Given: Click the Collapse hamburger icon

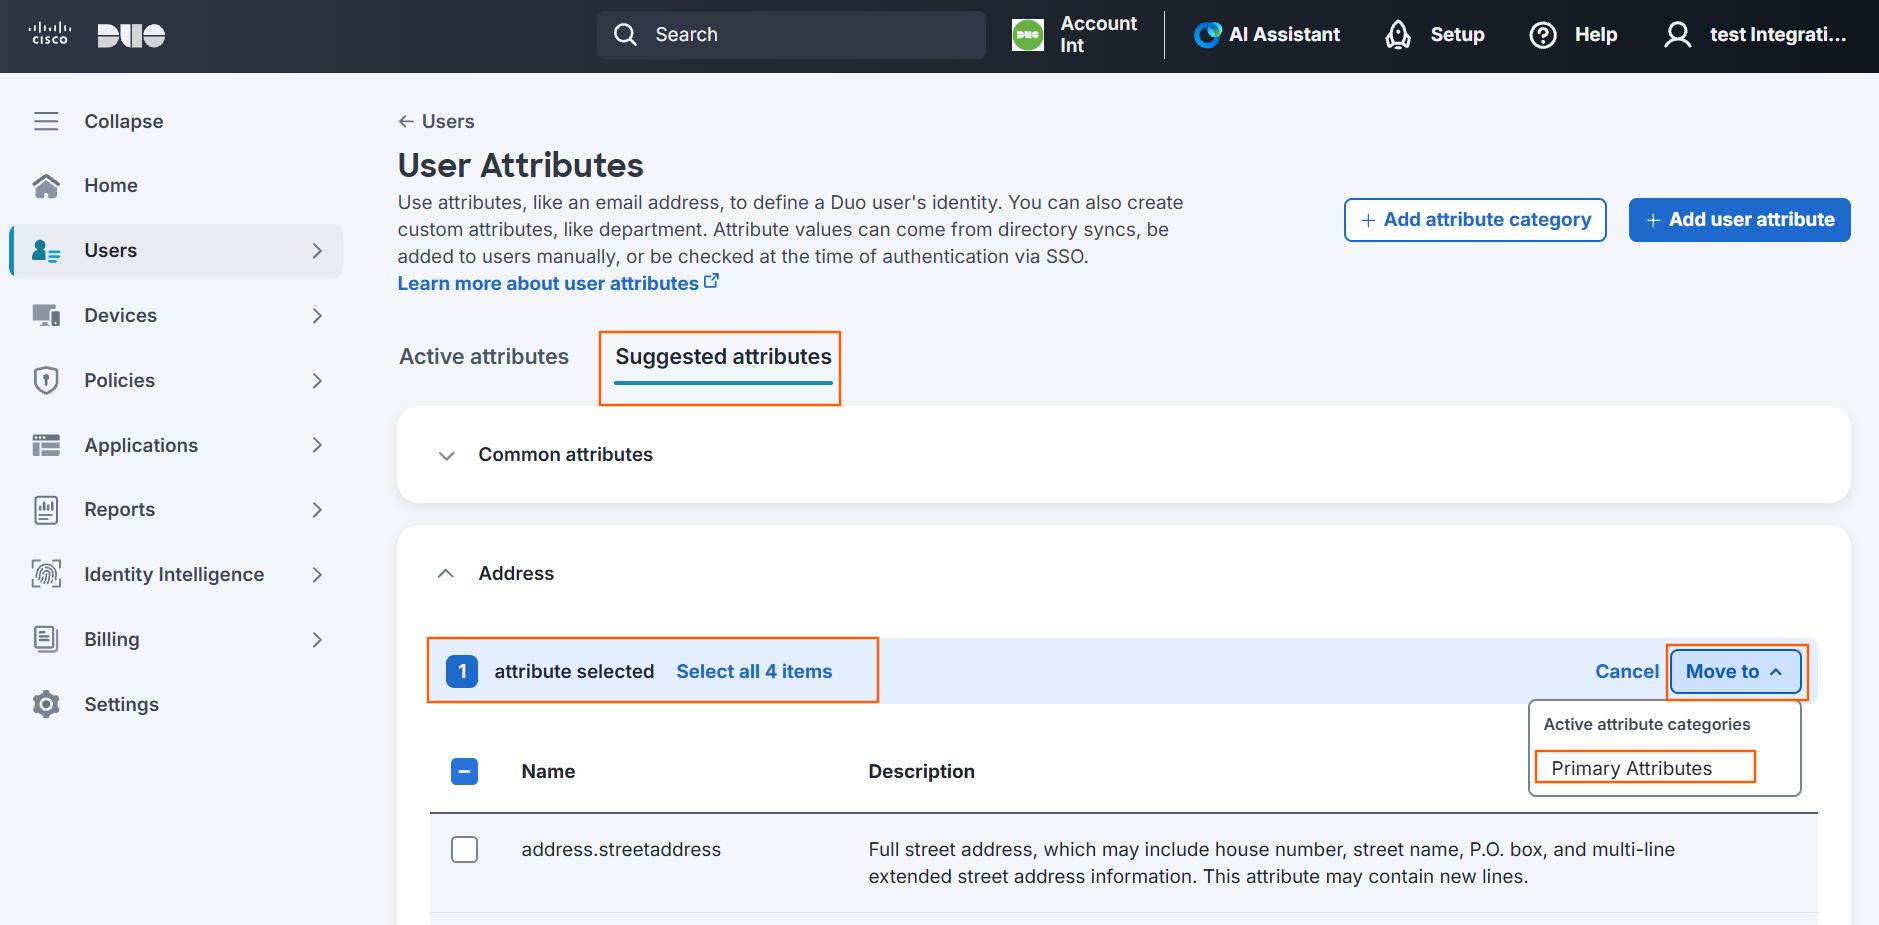Looking at the screenshot, I should click(46, 121).
